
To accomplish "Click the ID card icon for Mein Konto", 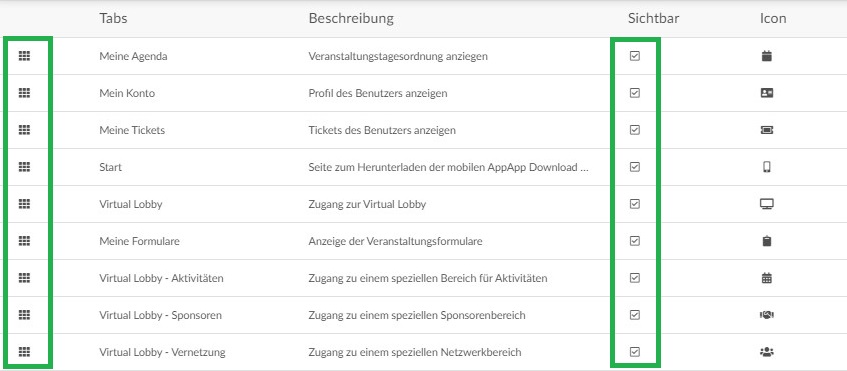I will point(767,93).
